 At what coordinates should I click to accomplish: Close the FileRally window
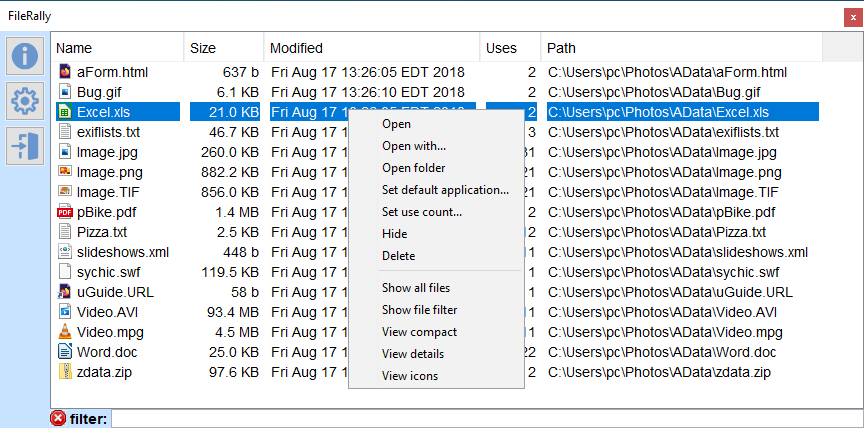click(x=852, y=17)
